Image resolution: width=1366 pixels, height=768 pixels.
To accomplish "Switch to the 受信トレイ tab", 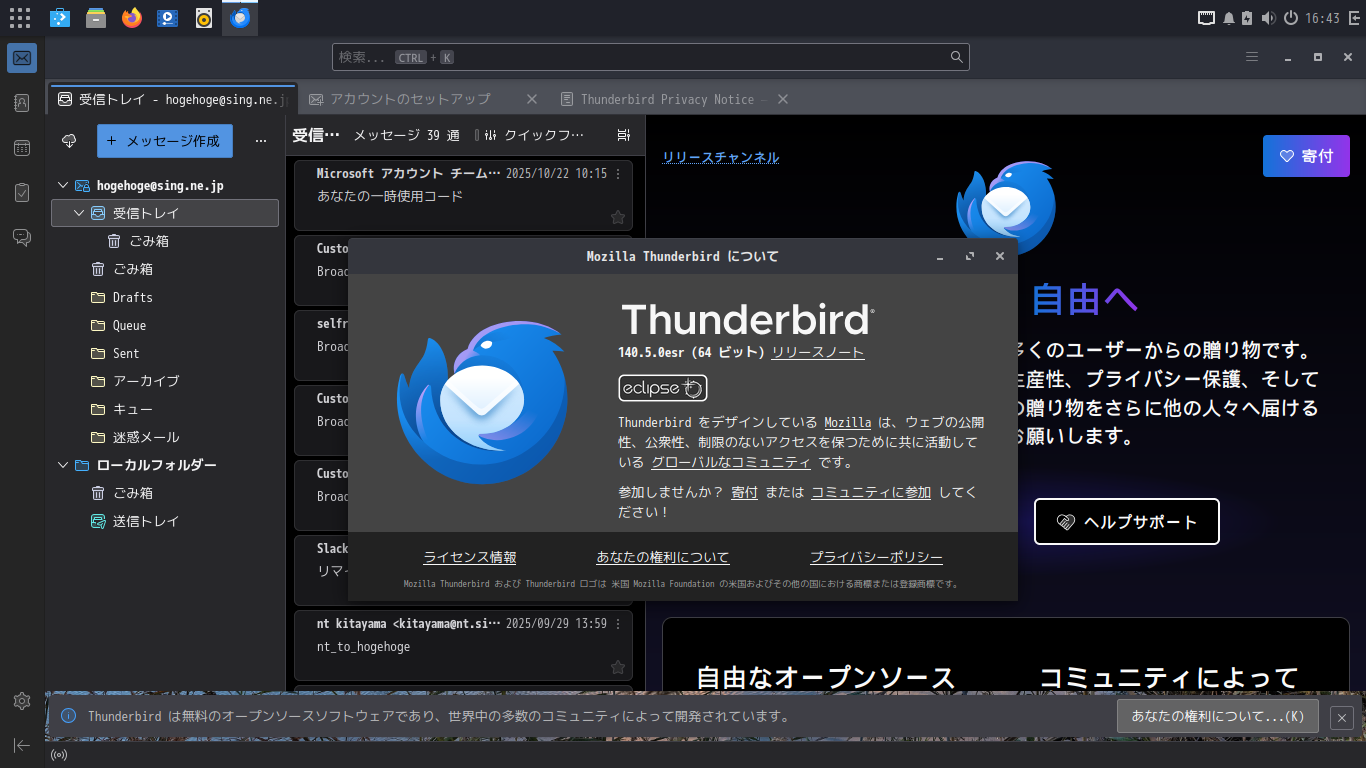I will [172, 99].
